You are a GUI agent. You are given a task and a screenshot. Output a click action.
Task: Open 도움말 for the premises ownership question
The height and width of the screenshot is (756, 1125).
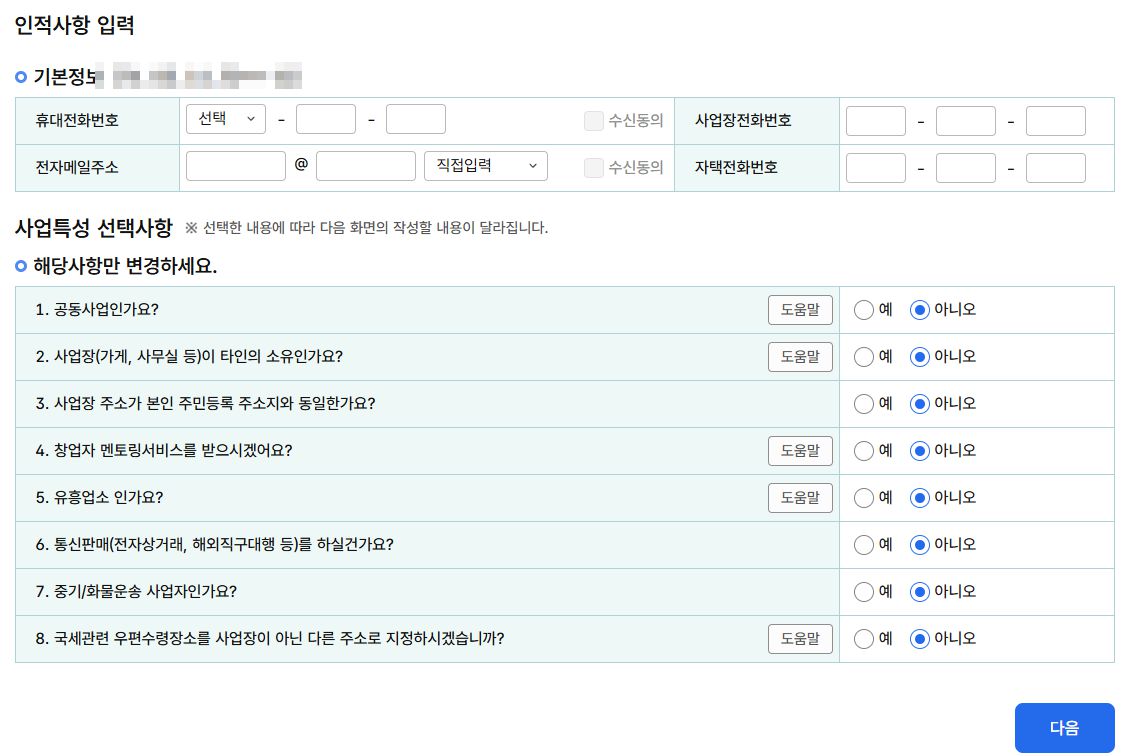point(800,357)
